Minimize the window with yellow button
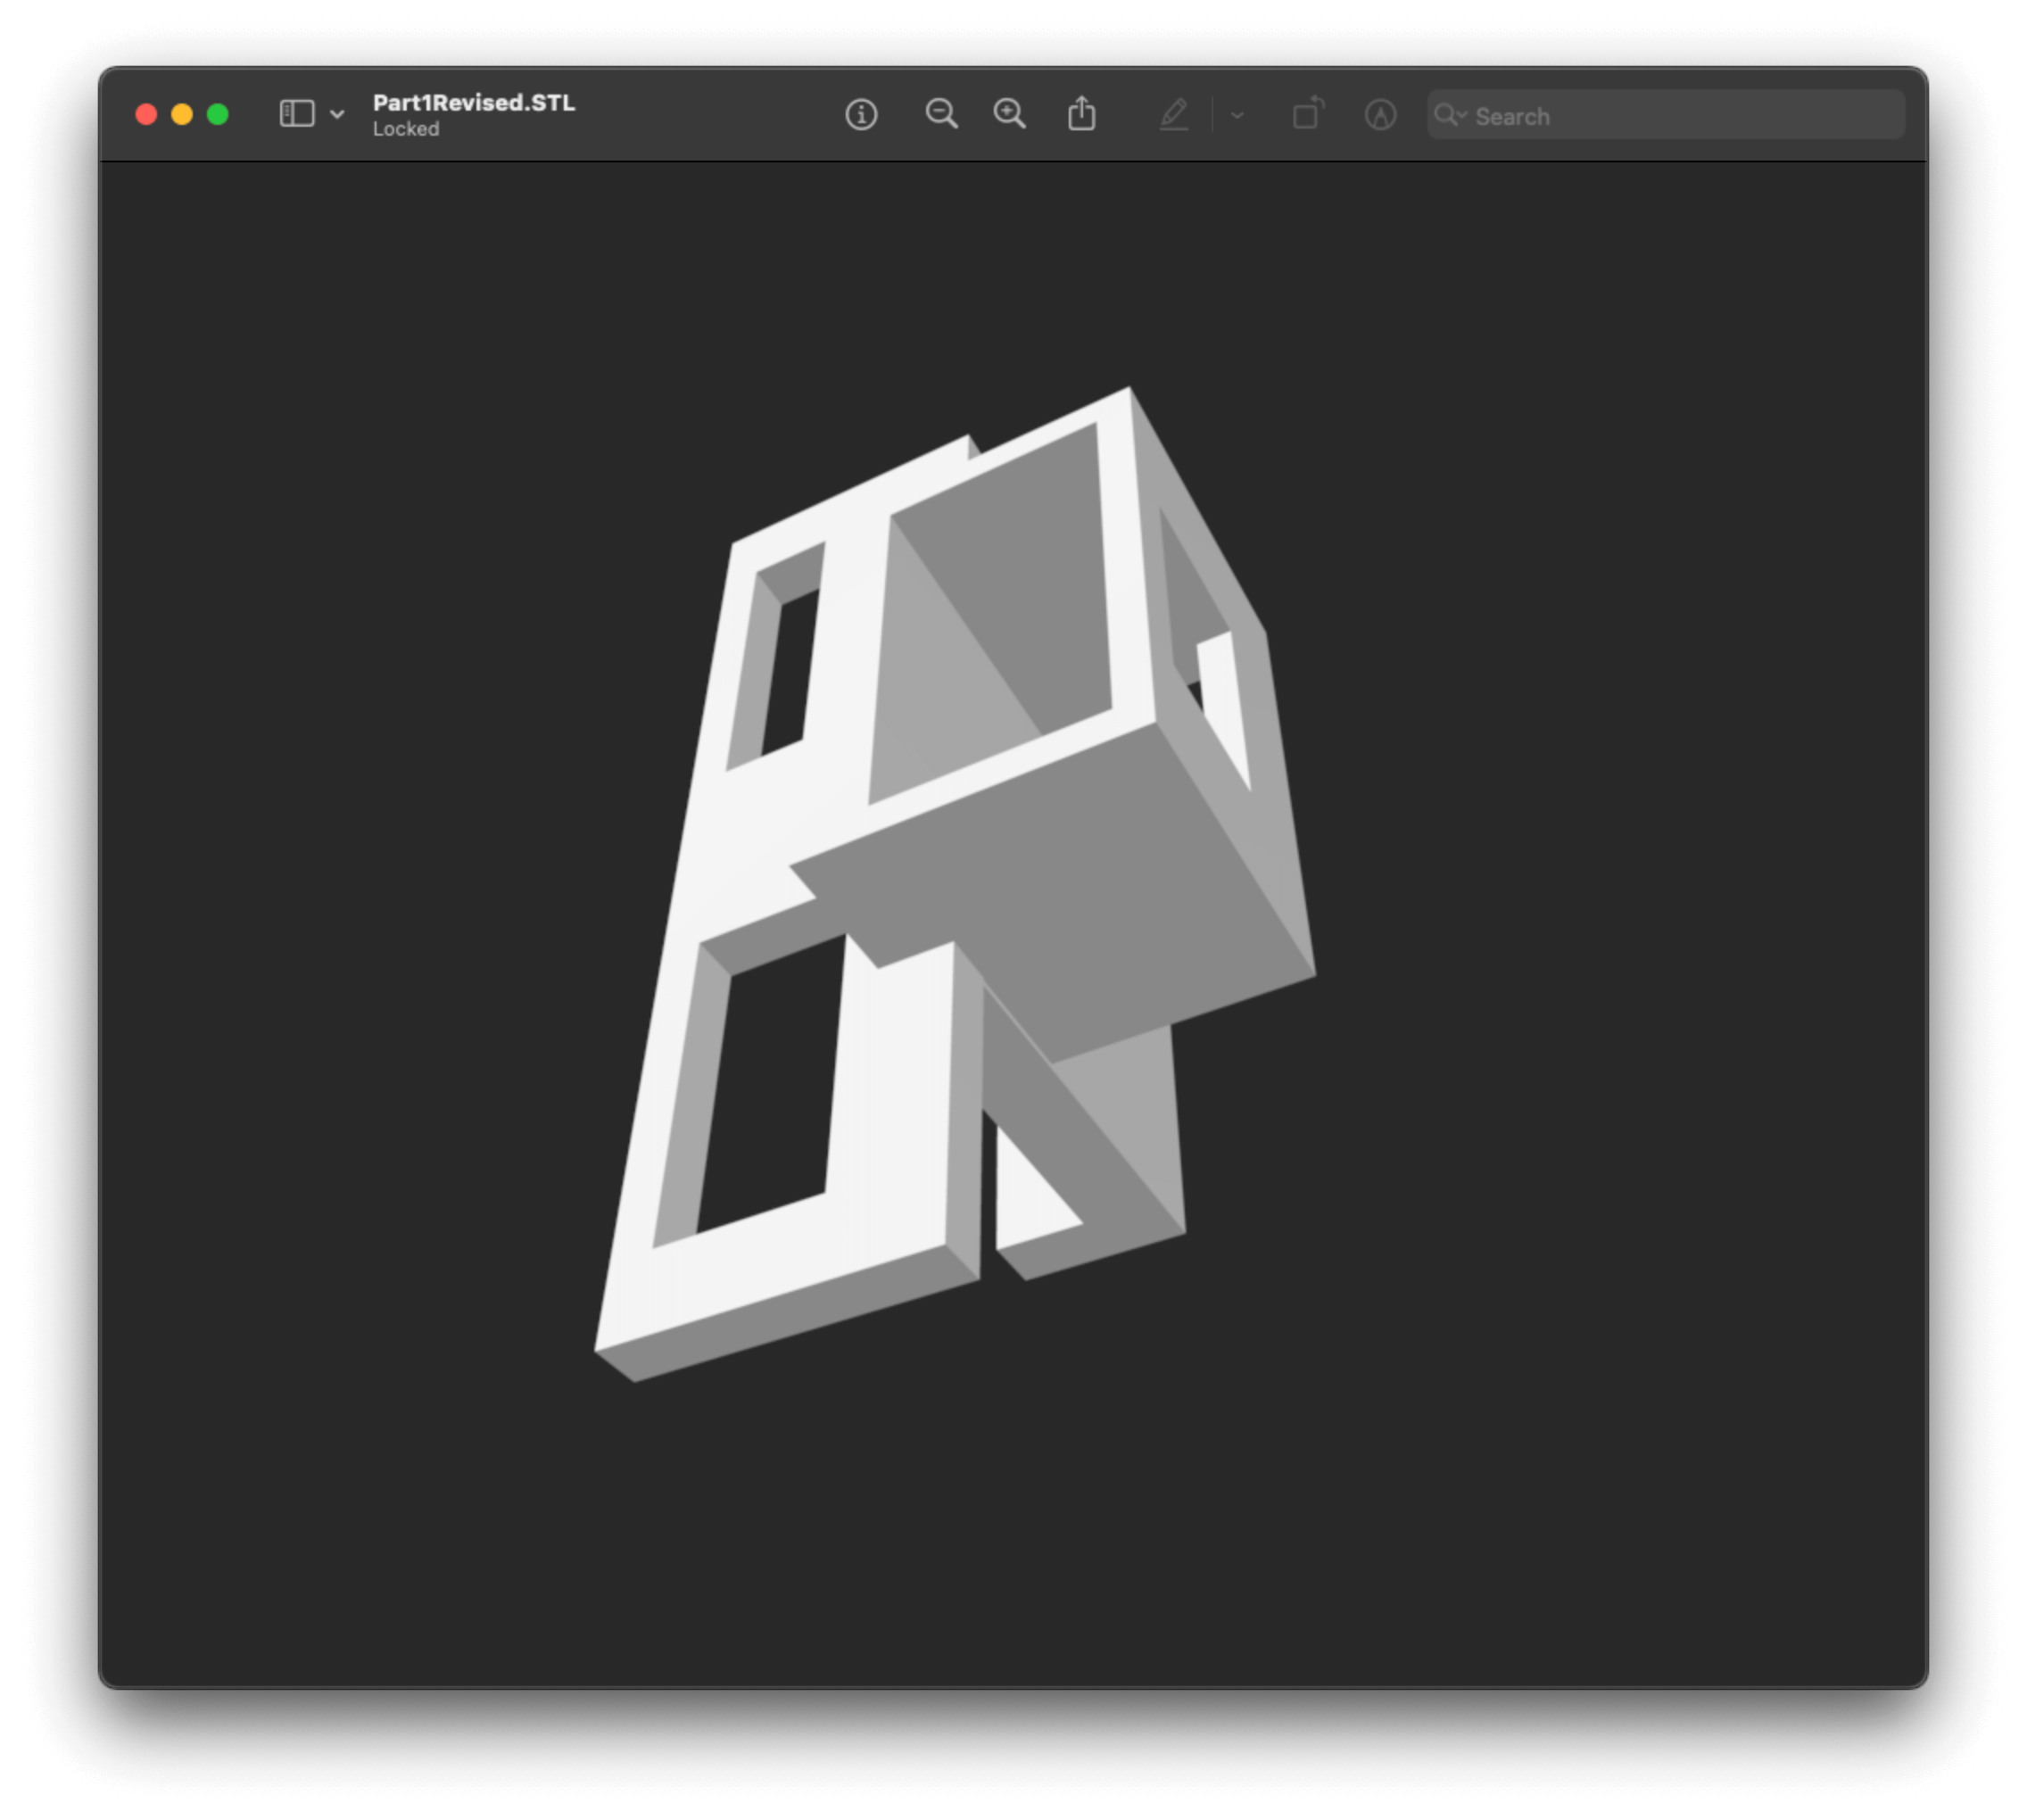The image size is (2027, 1820). (182, 114)
